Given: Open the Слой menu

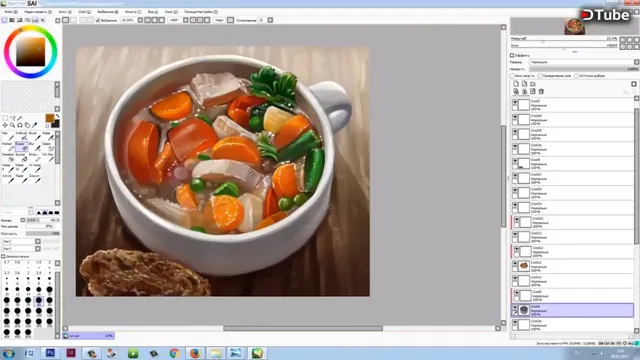Looking at the screenshot, I should 84,12.
